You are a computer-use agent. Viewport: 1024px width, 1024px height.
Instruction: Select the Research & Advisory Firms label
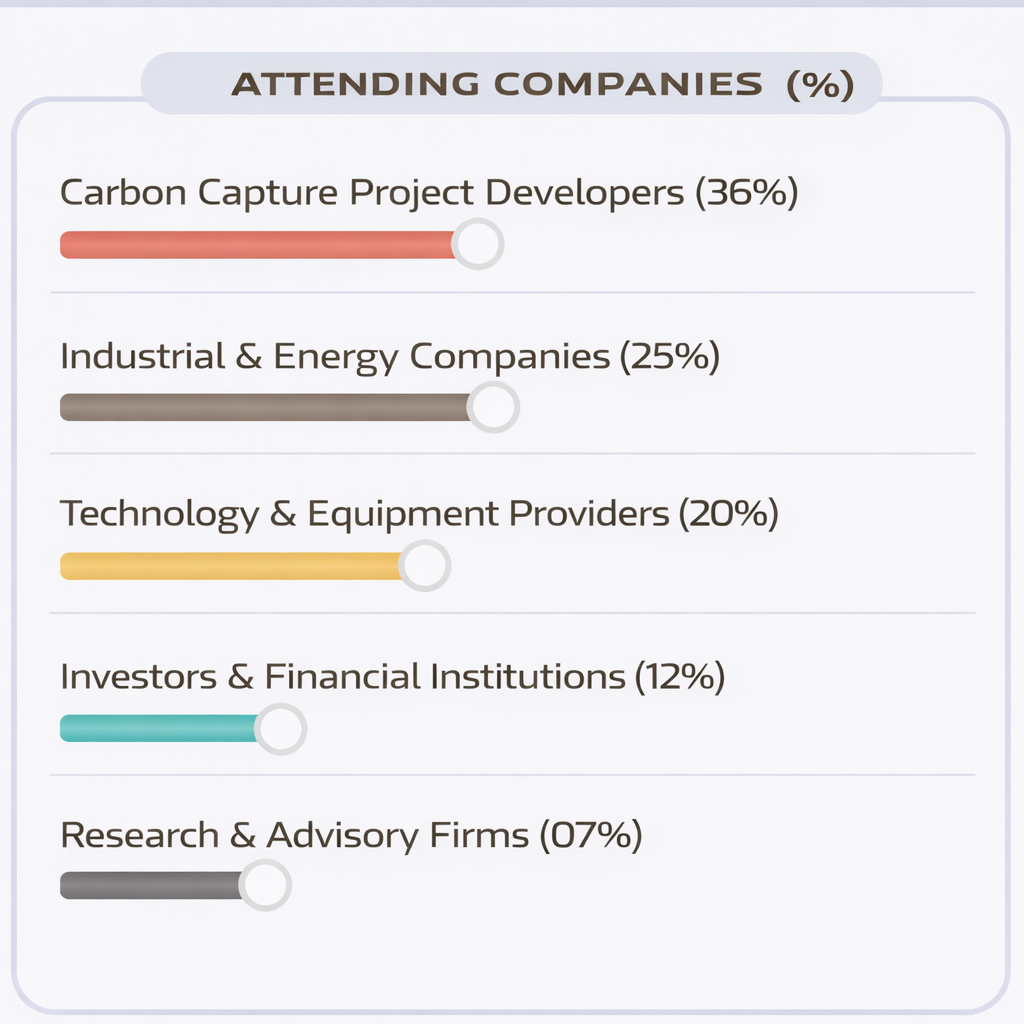tap(294, 835)
